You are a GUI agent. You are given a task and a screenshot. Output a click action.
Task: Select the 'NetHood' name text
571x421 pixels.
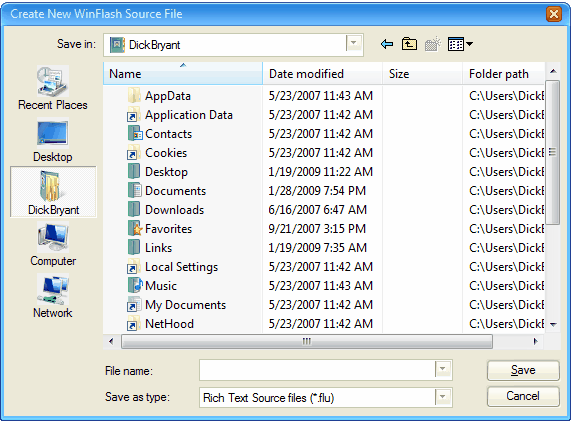click(x=169, y=324)
